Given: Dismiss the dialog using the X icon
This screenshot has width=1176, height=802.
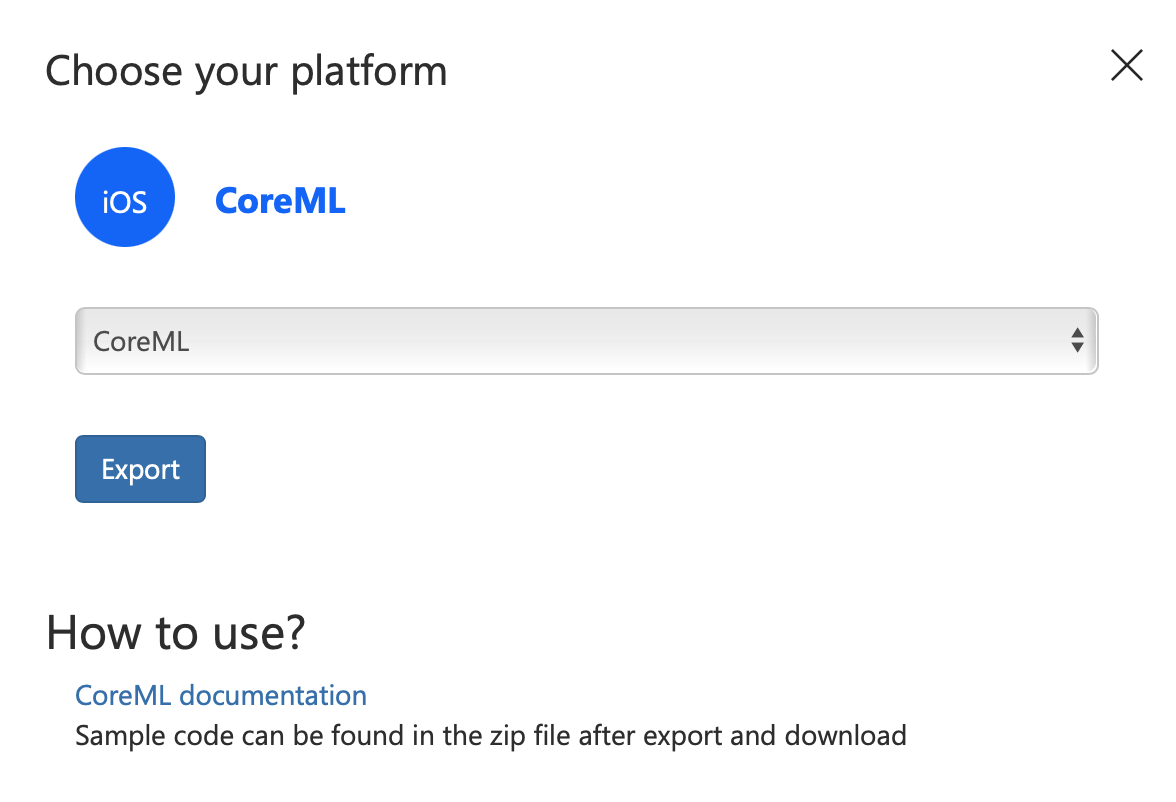Looking at the screenshot, I should click(x=1126, y=65).
